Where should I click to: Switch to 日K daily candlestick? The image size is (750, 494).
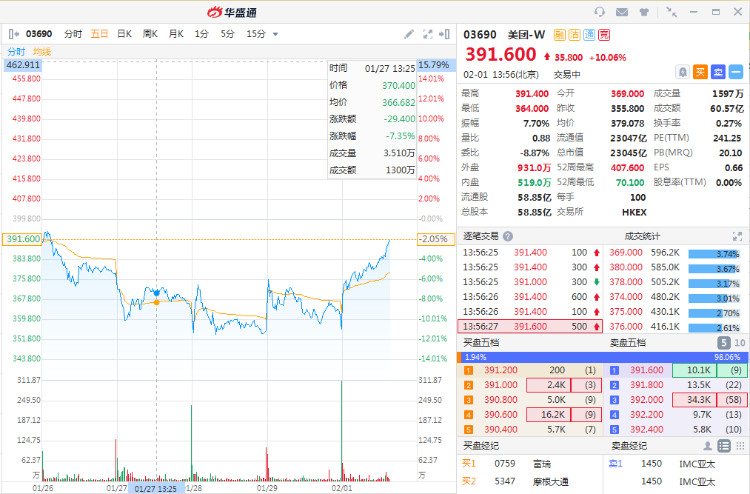[124, 34]
